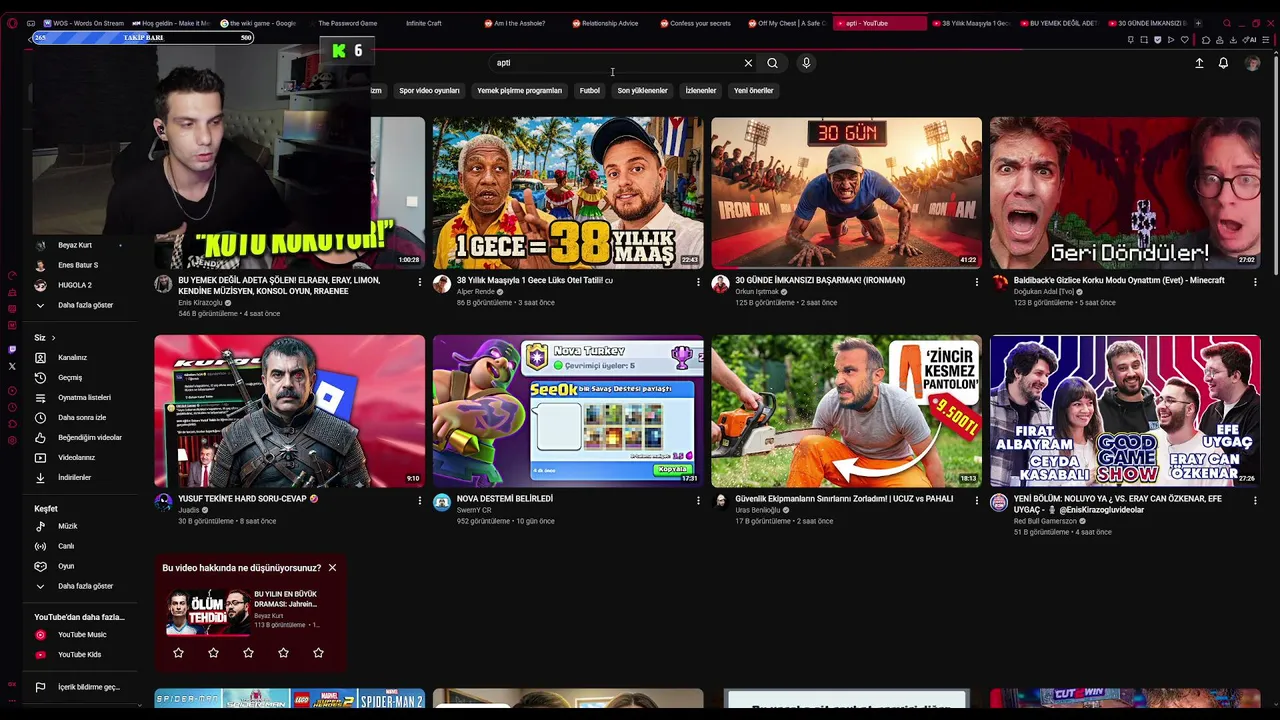Screen dimensions: 1280x720
Task: Select the Son yüklenenler filter chip
Action: tap(642, 91)
